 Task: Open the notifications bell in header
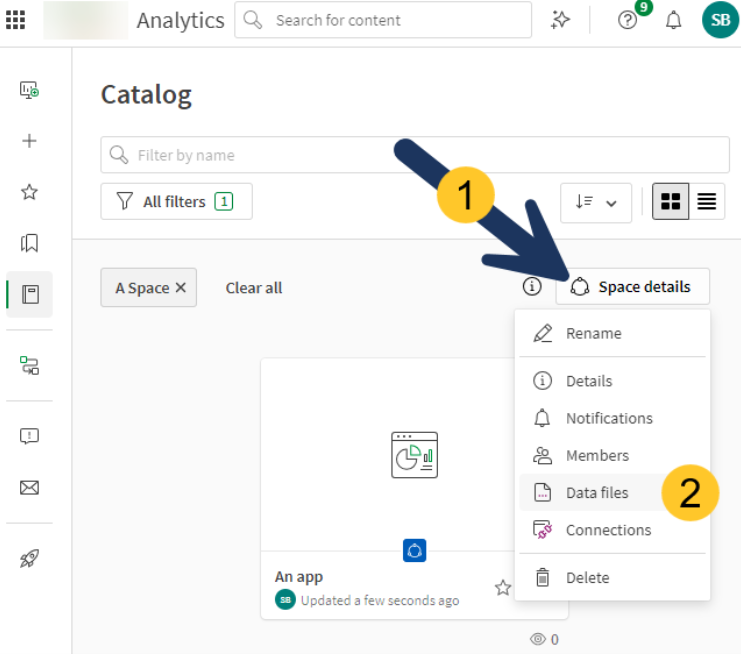click(x=673, y=20)
